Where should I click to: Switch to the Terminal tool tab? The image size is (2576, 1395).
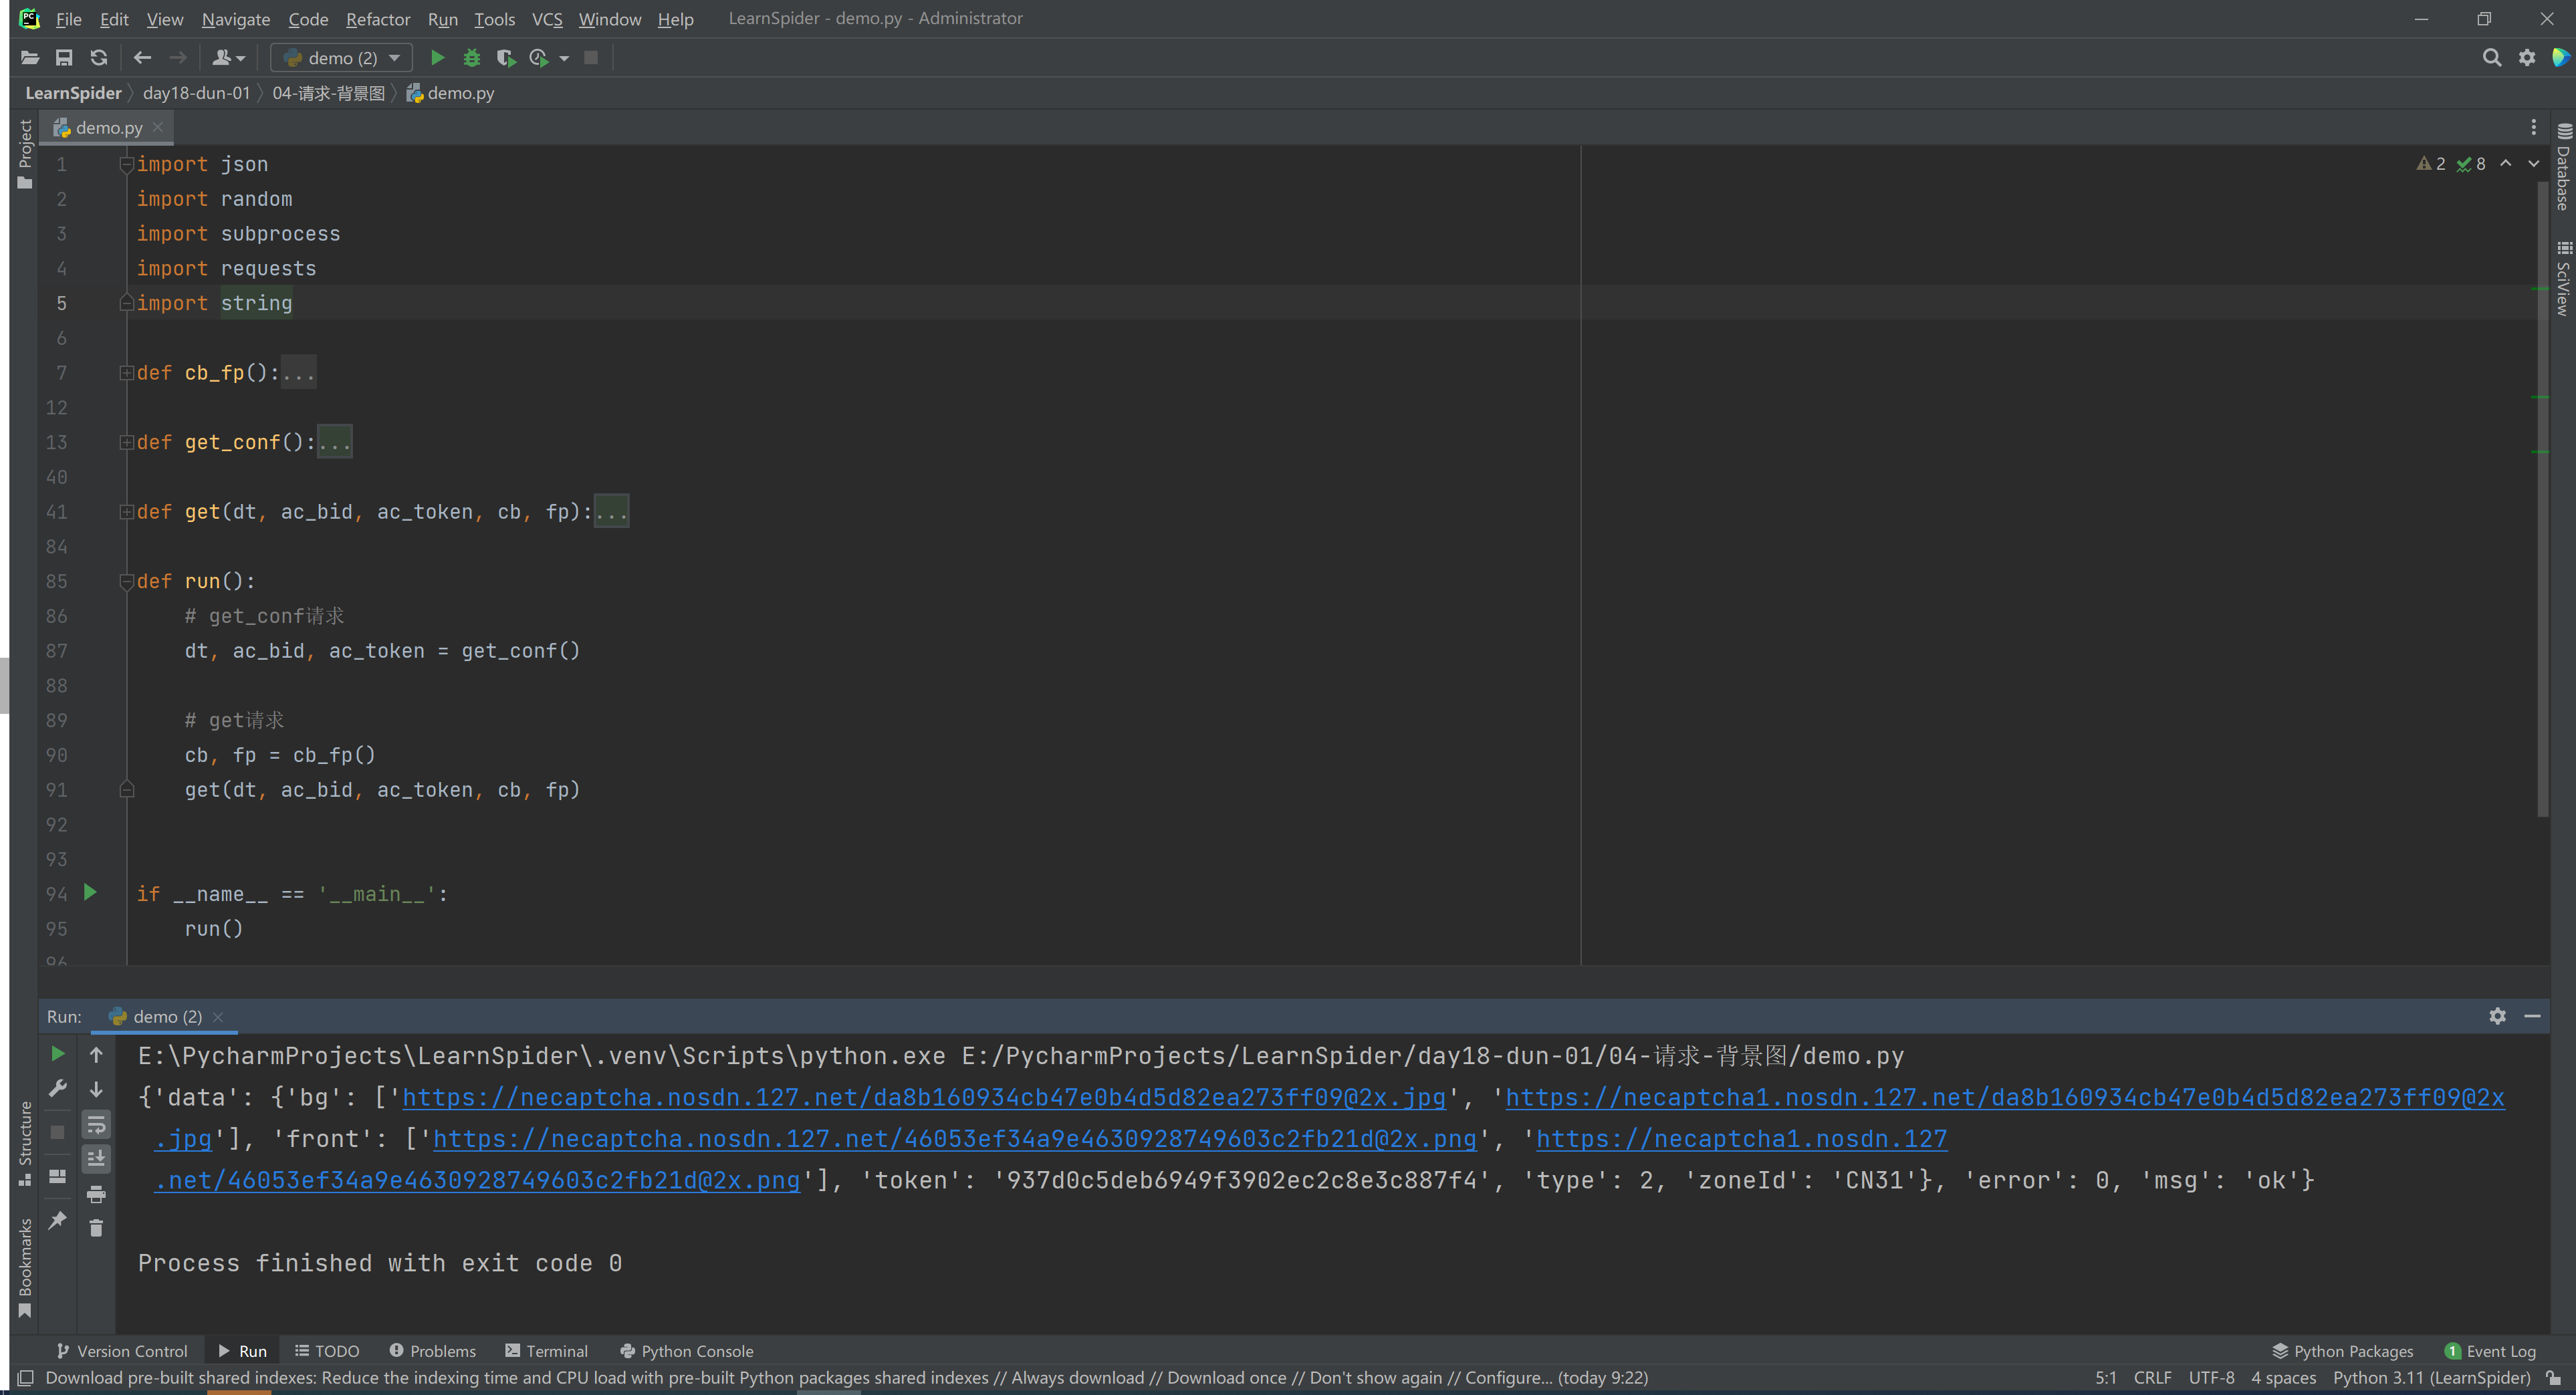tap(547, 1351)
